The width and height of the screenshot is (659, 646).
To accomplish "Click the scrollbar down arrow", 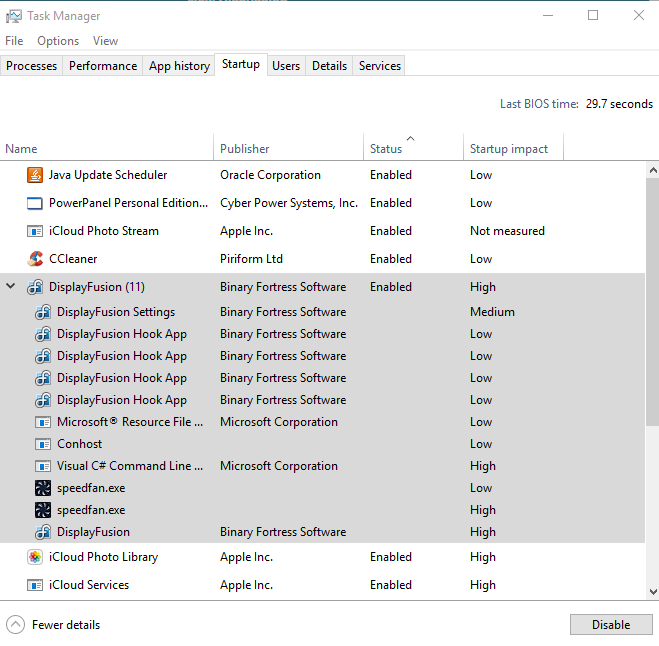I will point(653,592).
